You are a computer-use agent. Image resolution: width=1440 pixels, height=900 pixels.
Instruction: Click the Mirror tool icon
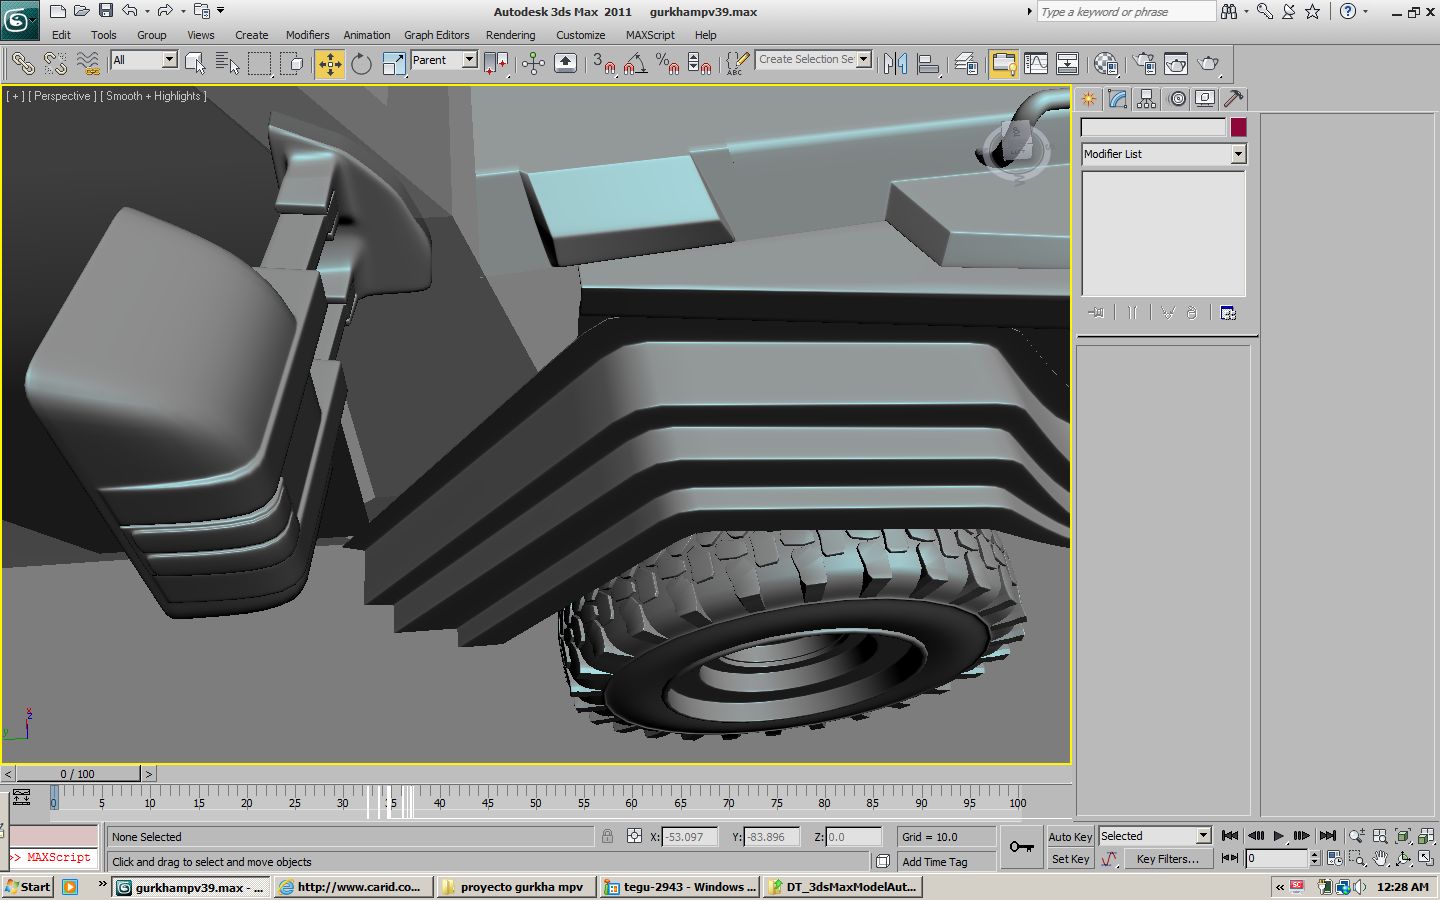[x=895, y=64]
